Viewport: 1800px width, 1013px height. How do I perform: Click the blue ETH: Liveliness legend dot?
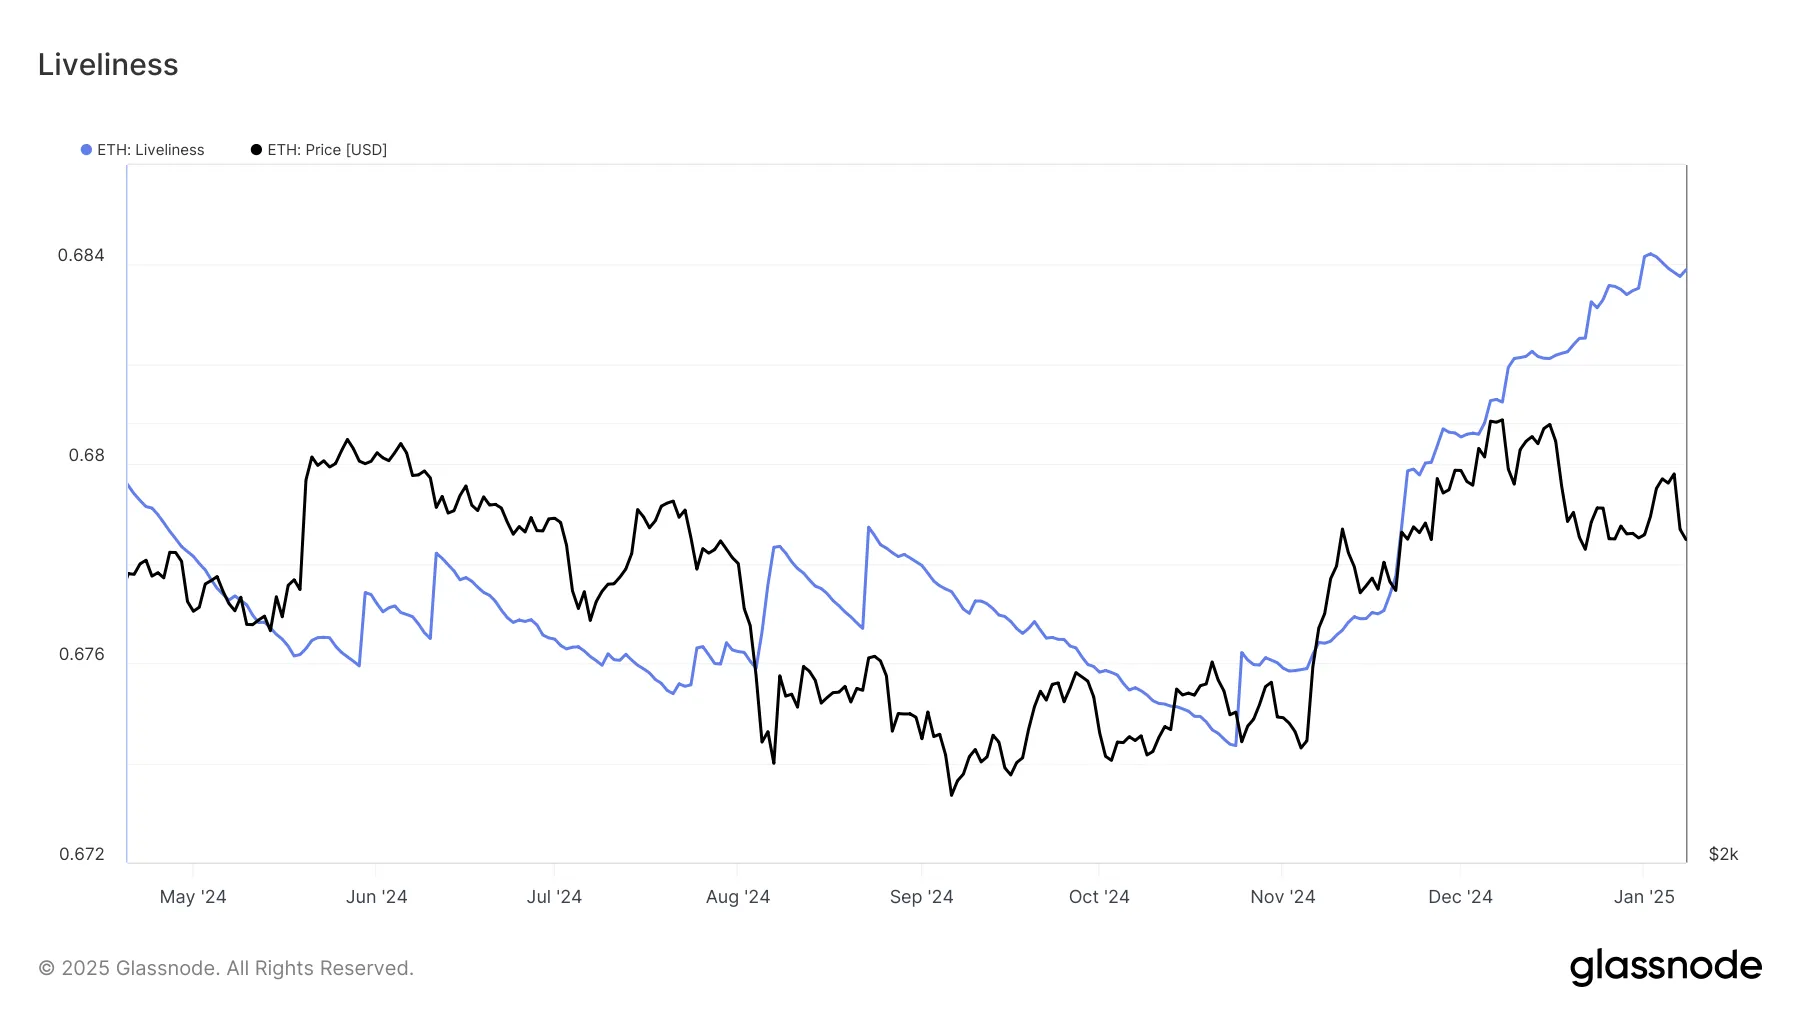click(x=86, y=150)
